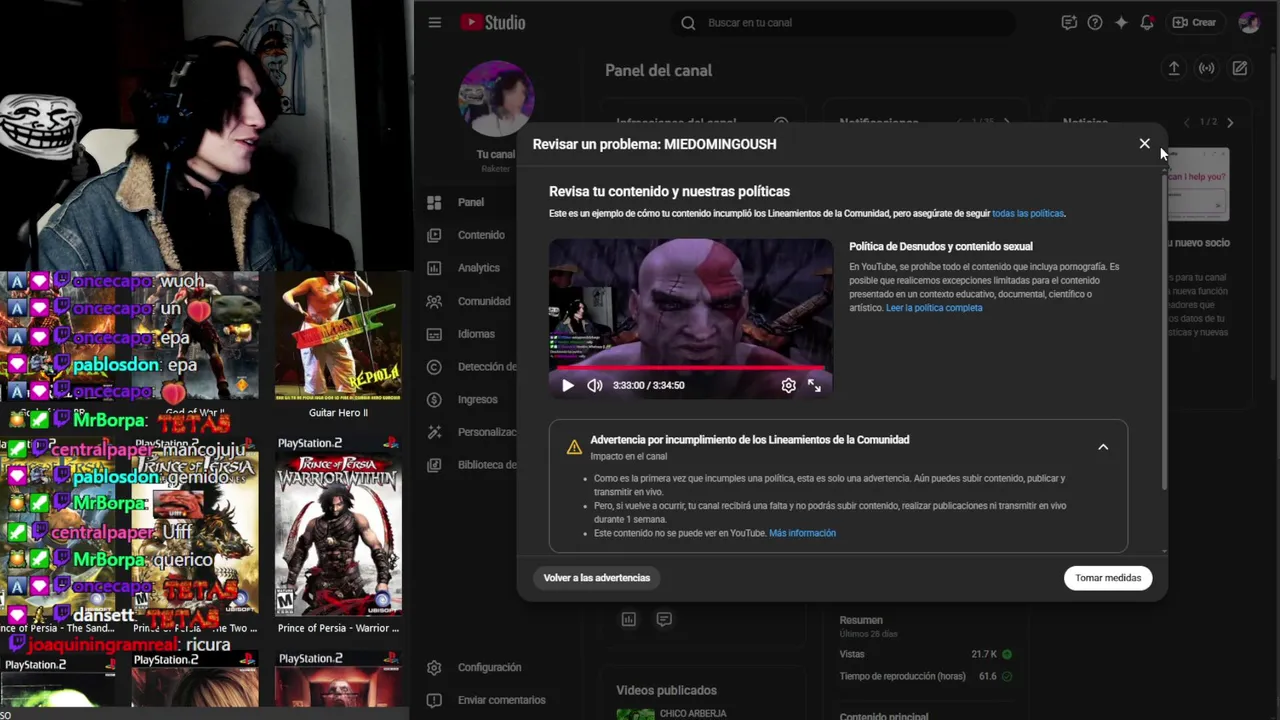Click the comments icon below dialog
Screen dimensions: 1280x720
tap(664, 619)
